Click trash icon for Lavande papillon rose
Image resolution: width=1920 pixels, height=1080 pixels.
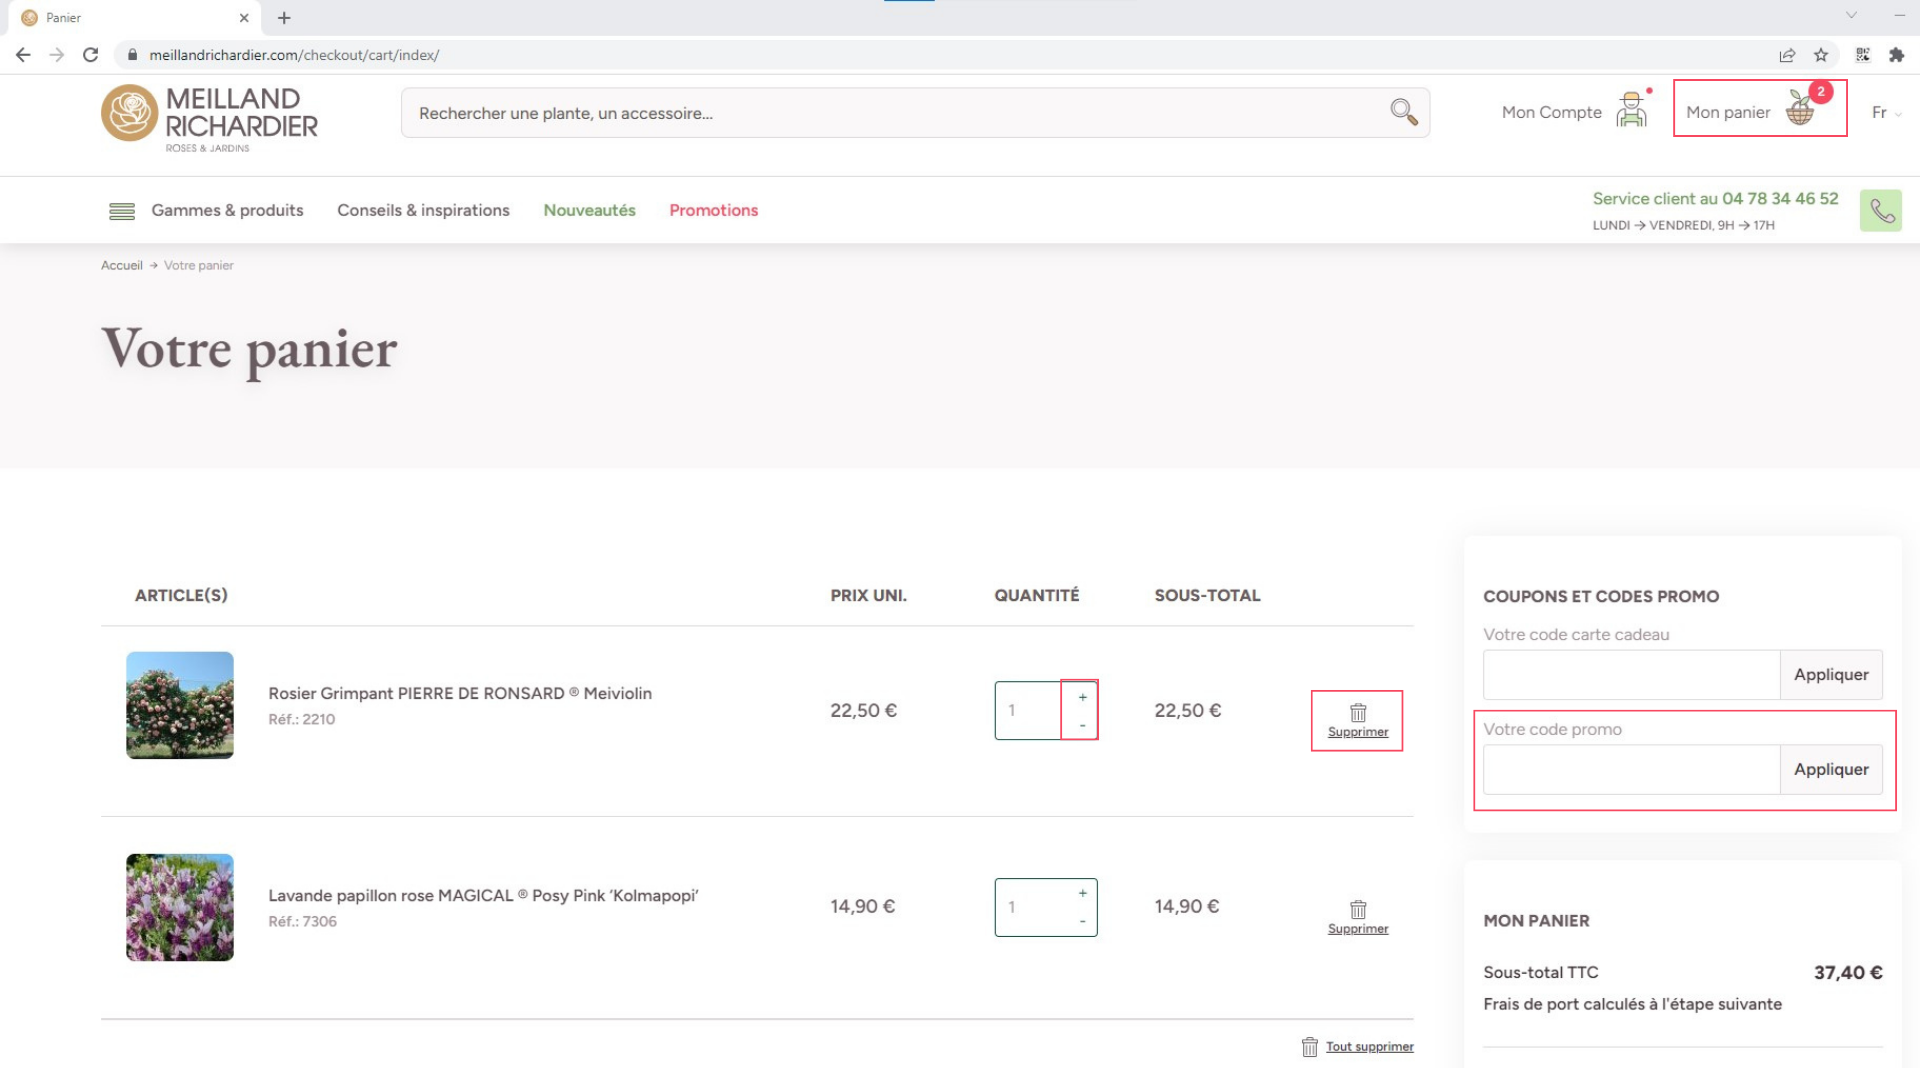coord(1358,910)
